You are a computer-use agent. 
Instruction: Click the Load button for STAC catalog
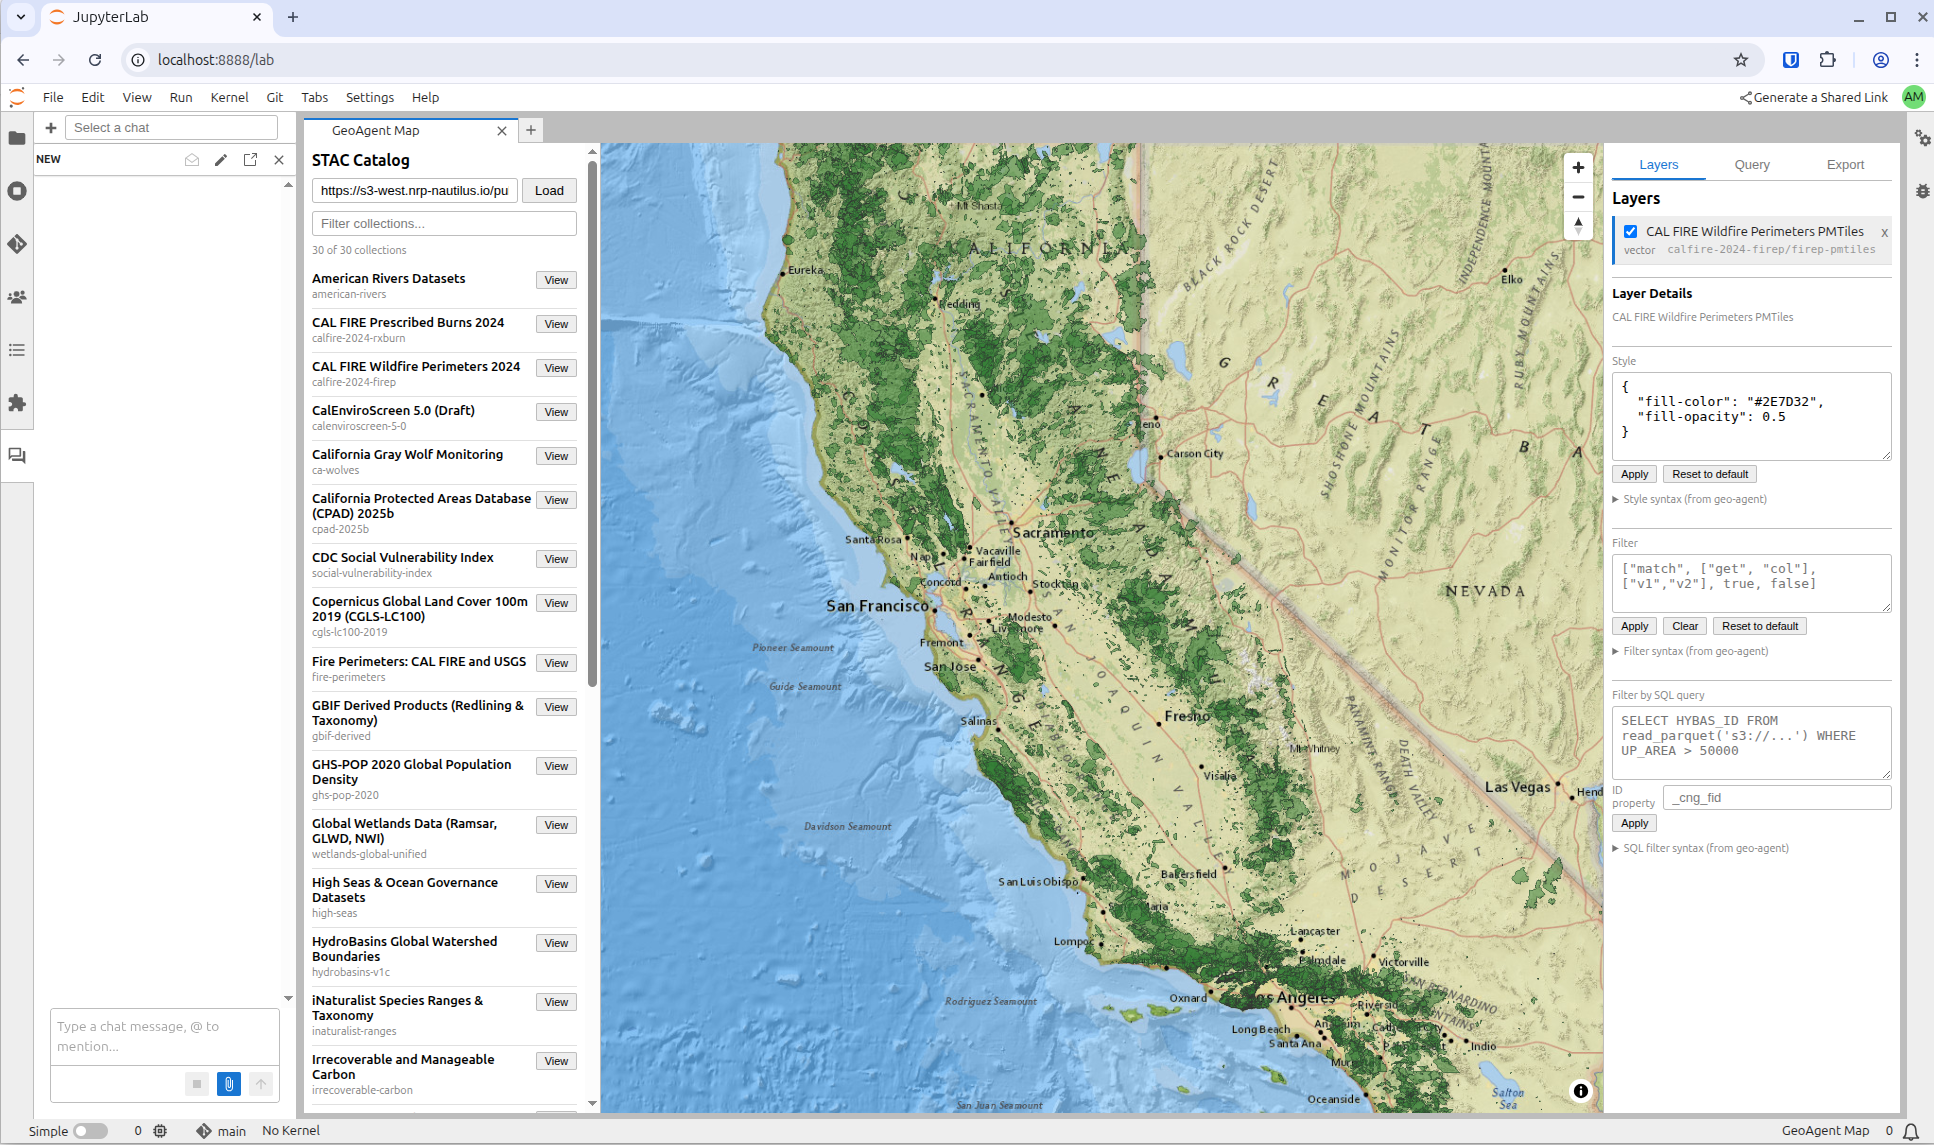549,191
